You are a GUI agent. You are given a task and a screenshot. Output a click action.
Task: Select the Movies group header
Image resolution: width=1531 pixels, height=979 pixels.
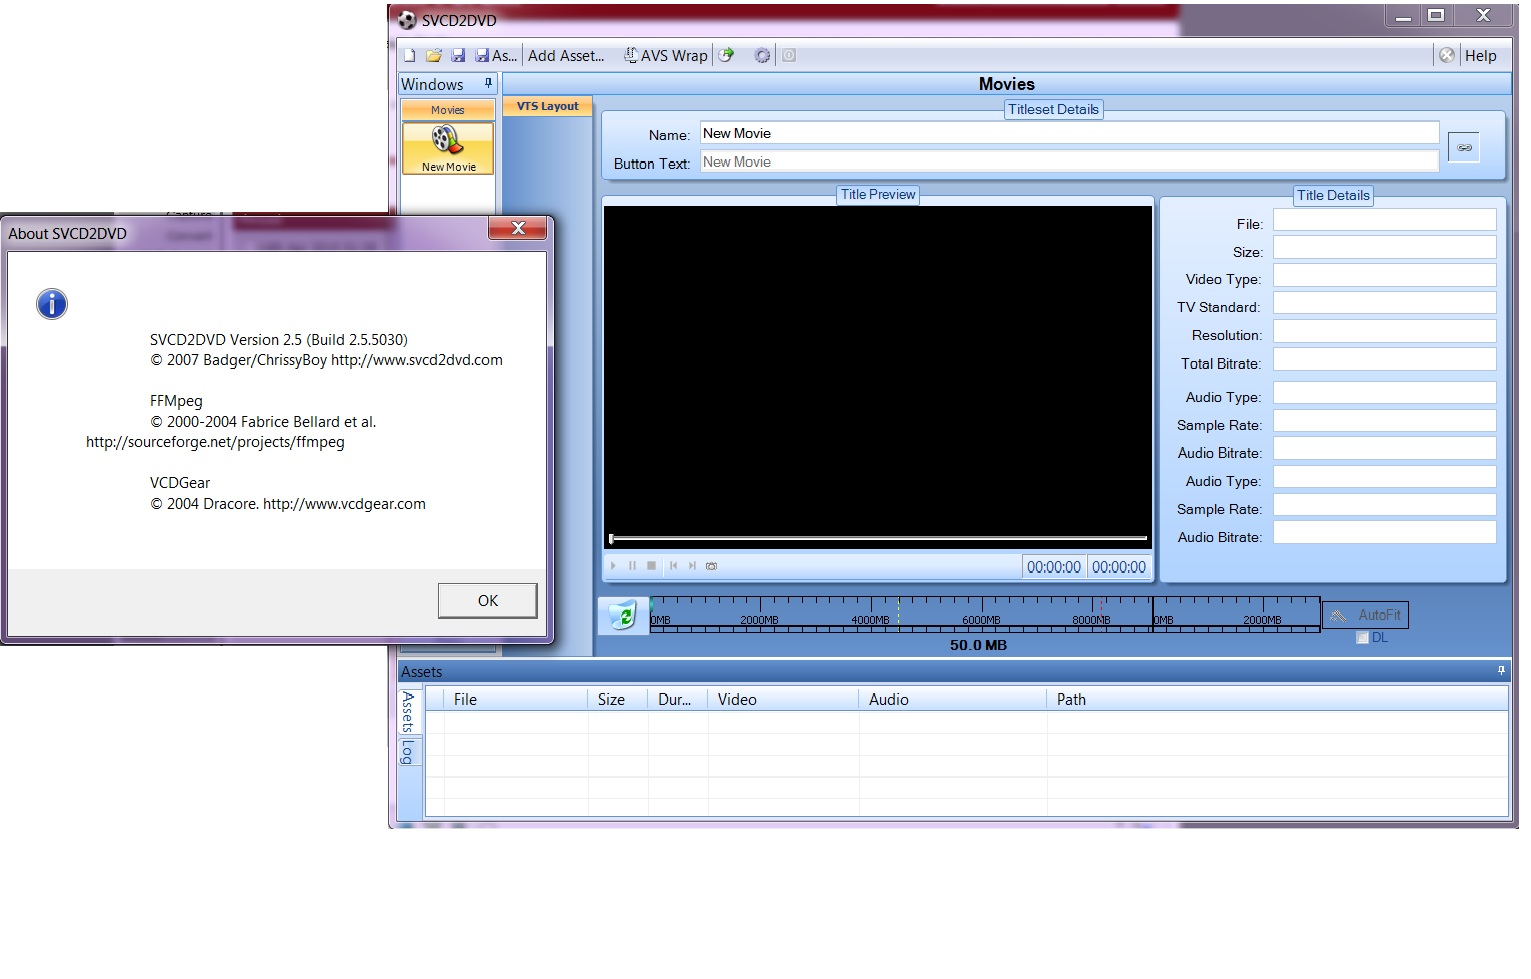pos(448,110)
